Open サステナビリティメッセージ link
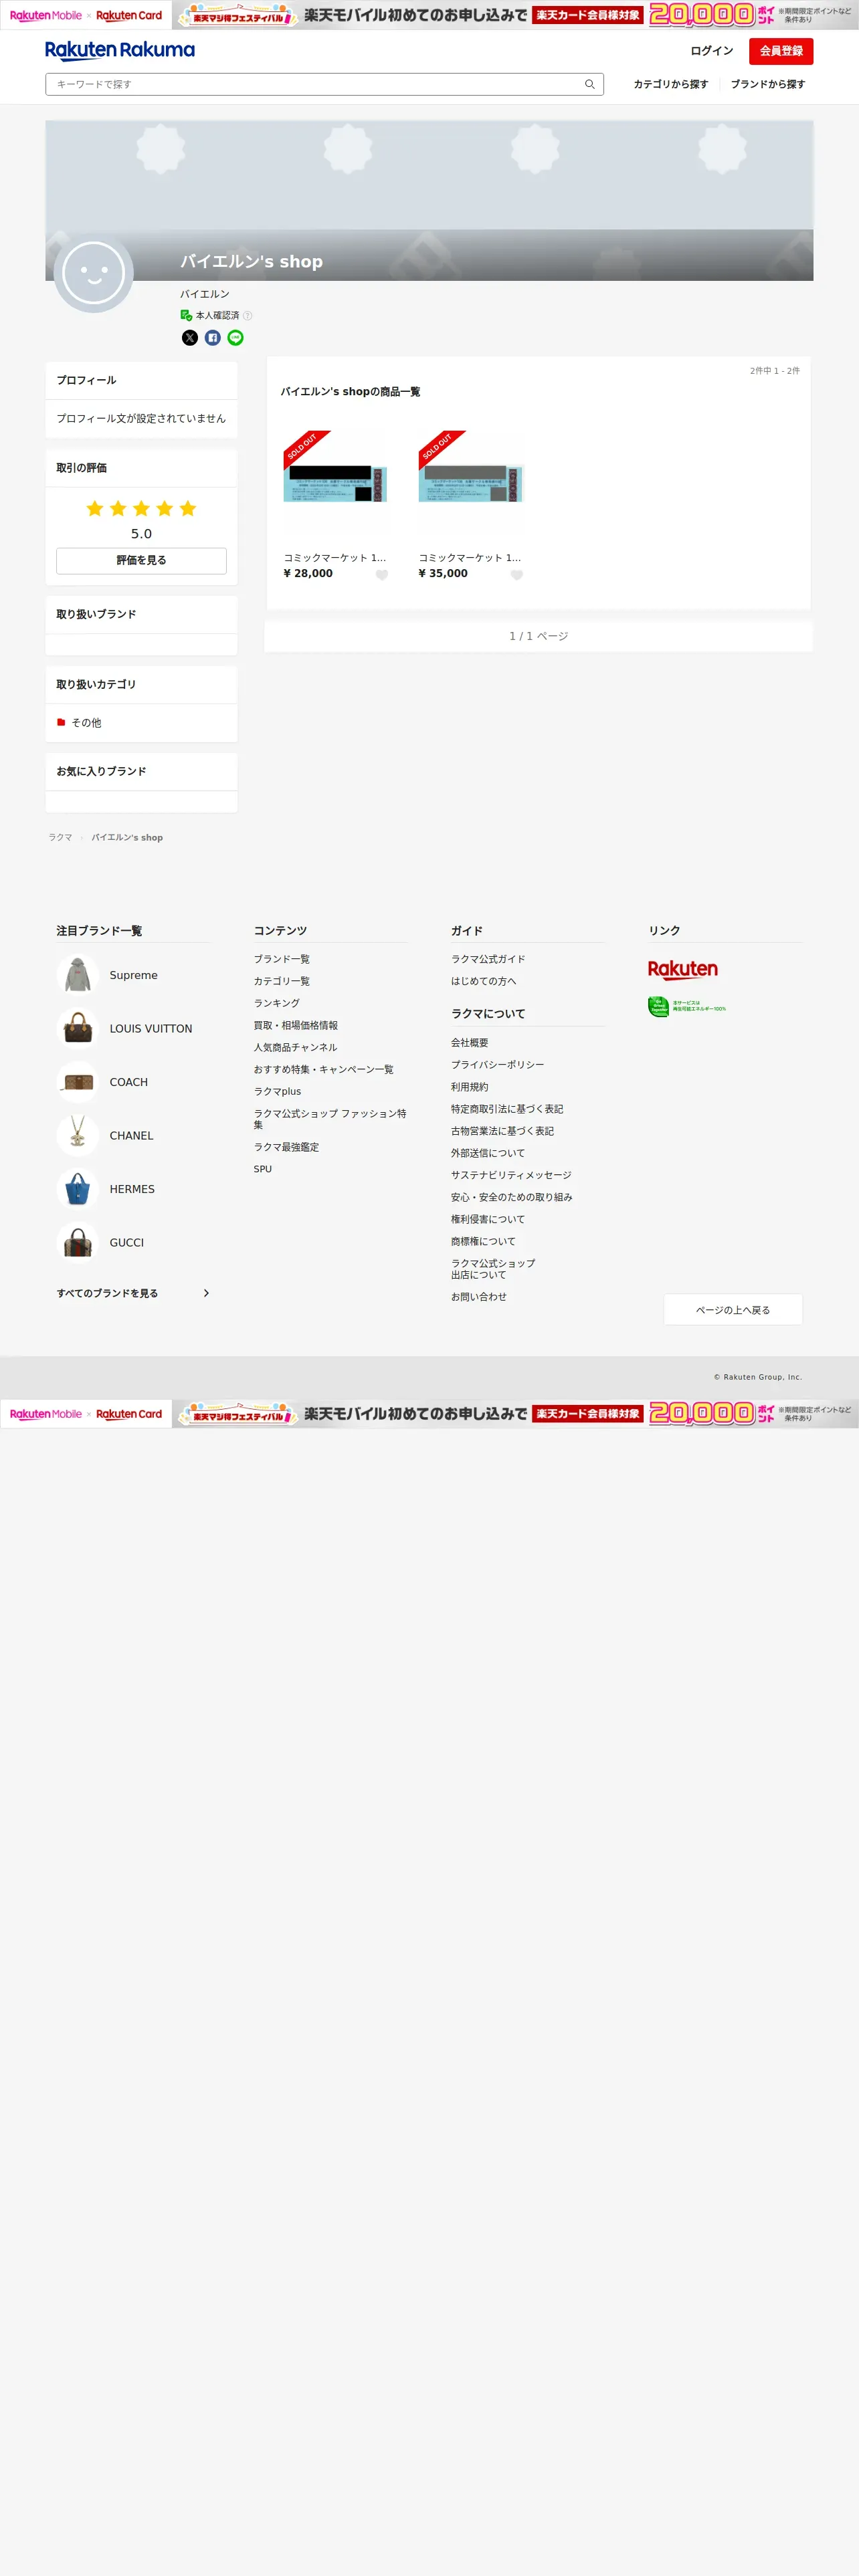The width and height of the screenshot is (859, 2576). pyautogui.click(x=512, y=1175)
